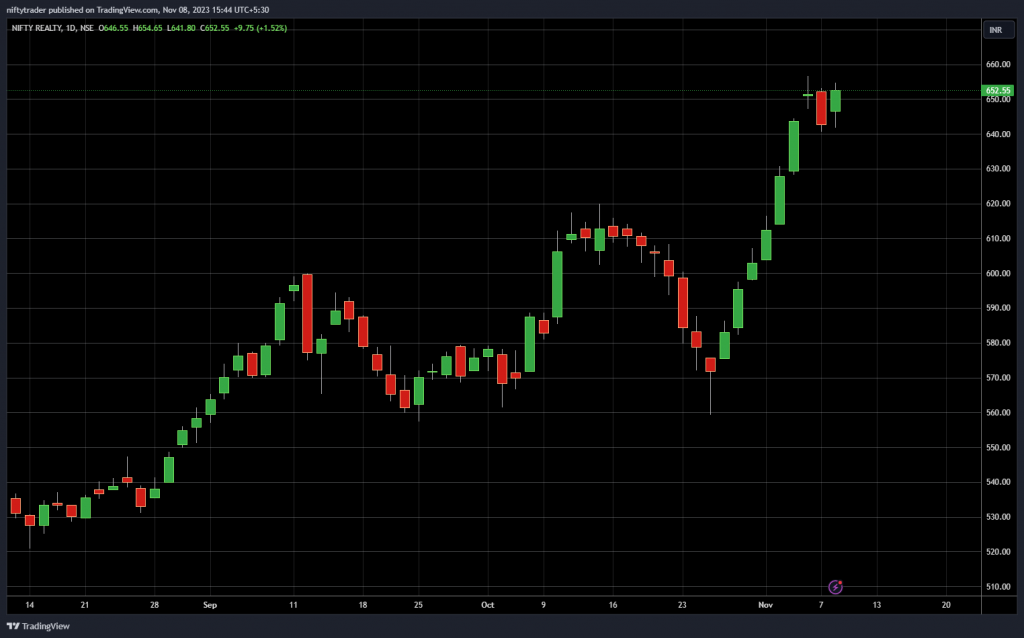
Task: Click the high value H654.65
Action: pyautogui.click(x=148, y=28)
